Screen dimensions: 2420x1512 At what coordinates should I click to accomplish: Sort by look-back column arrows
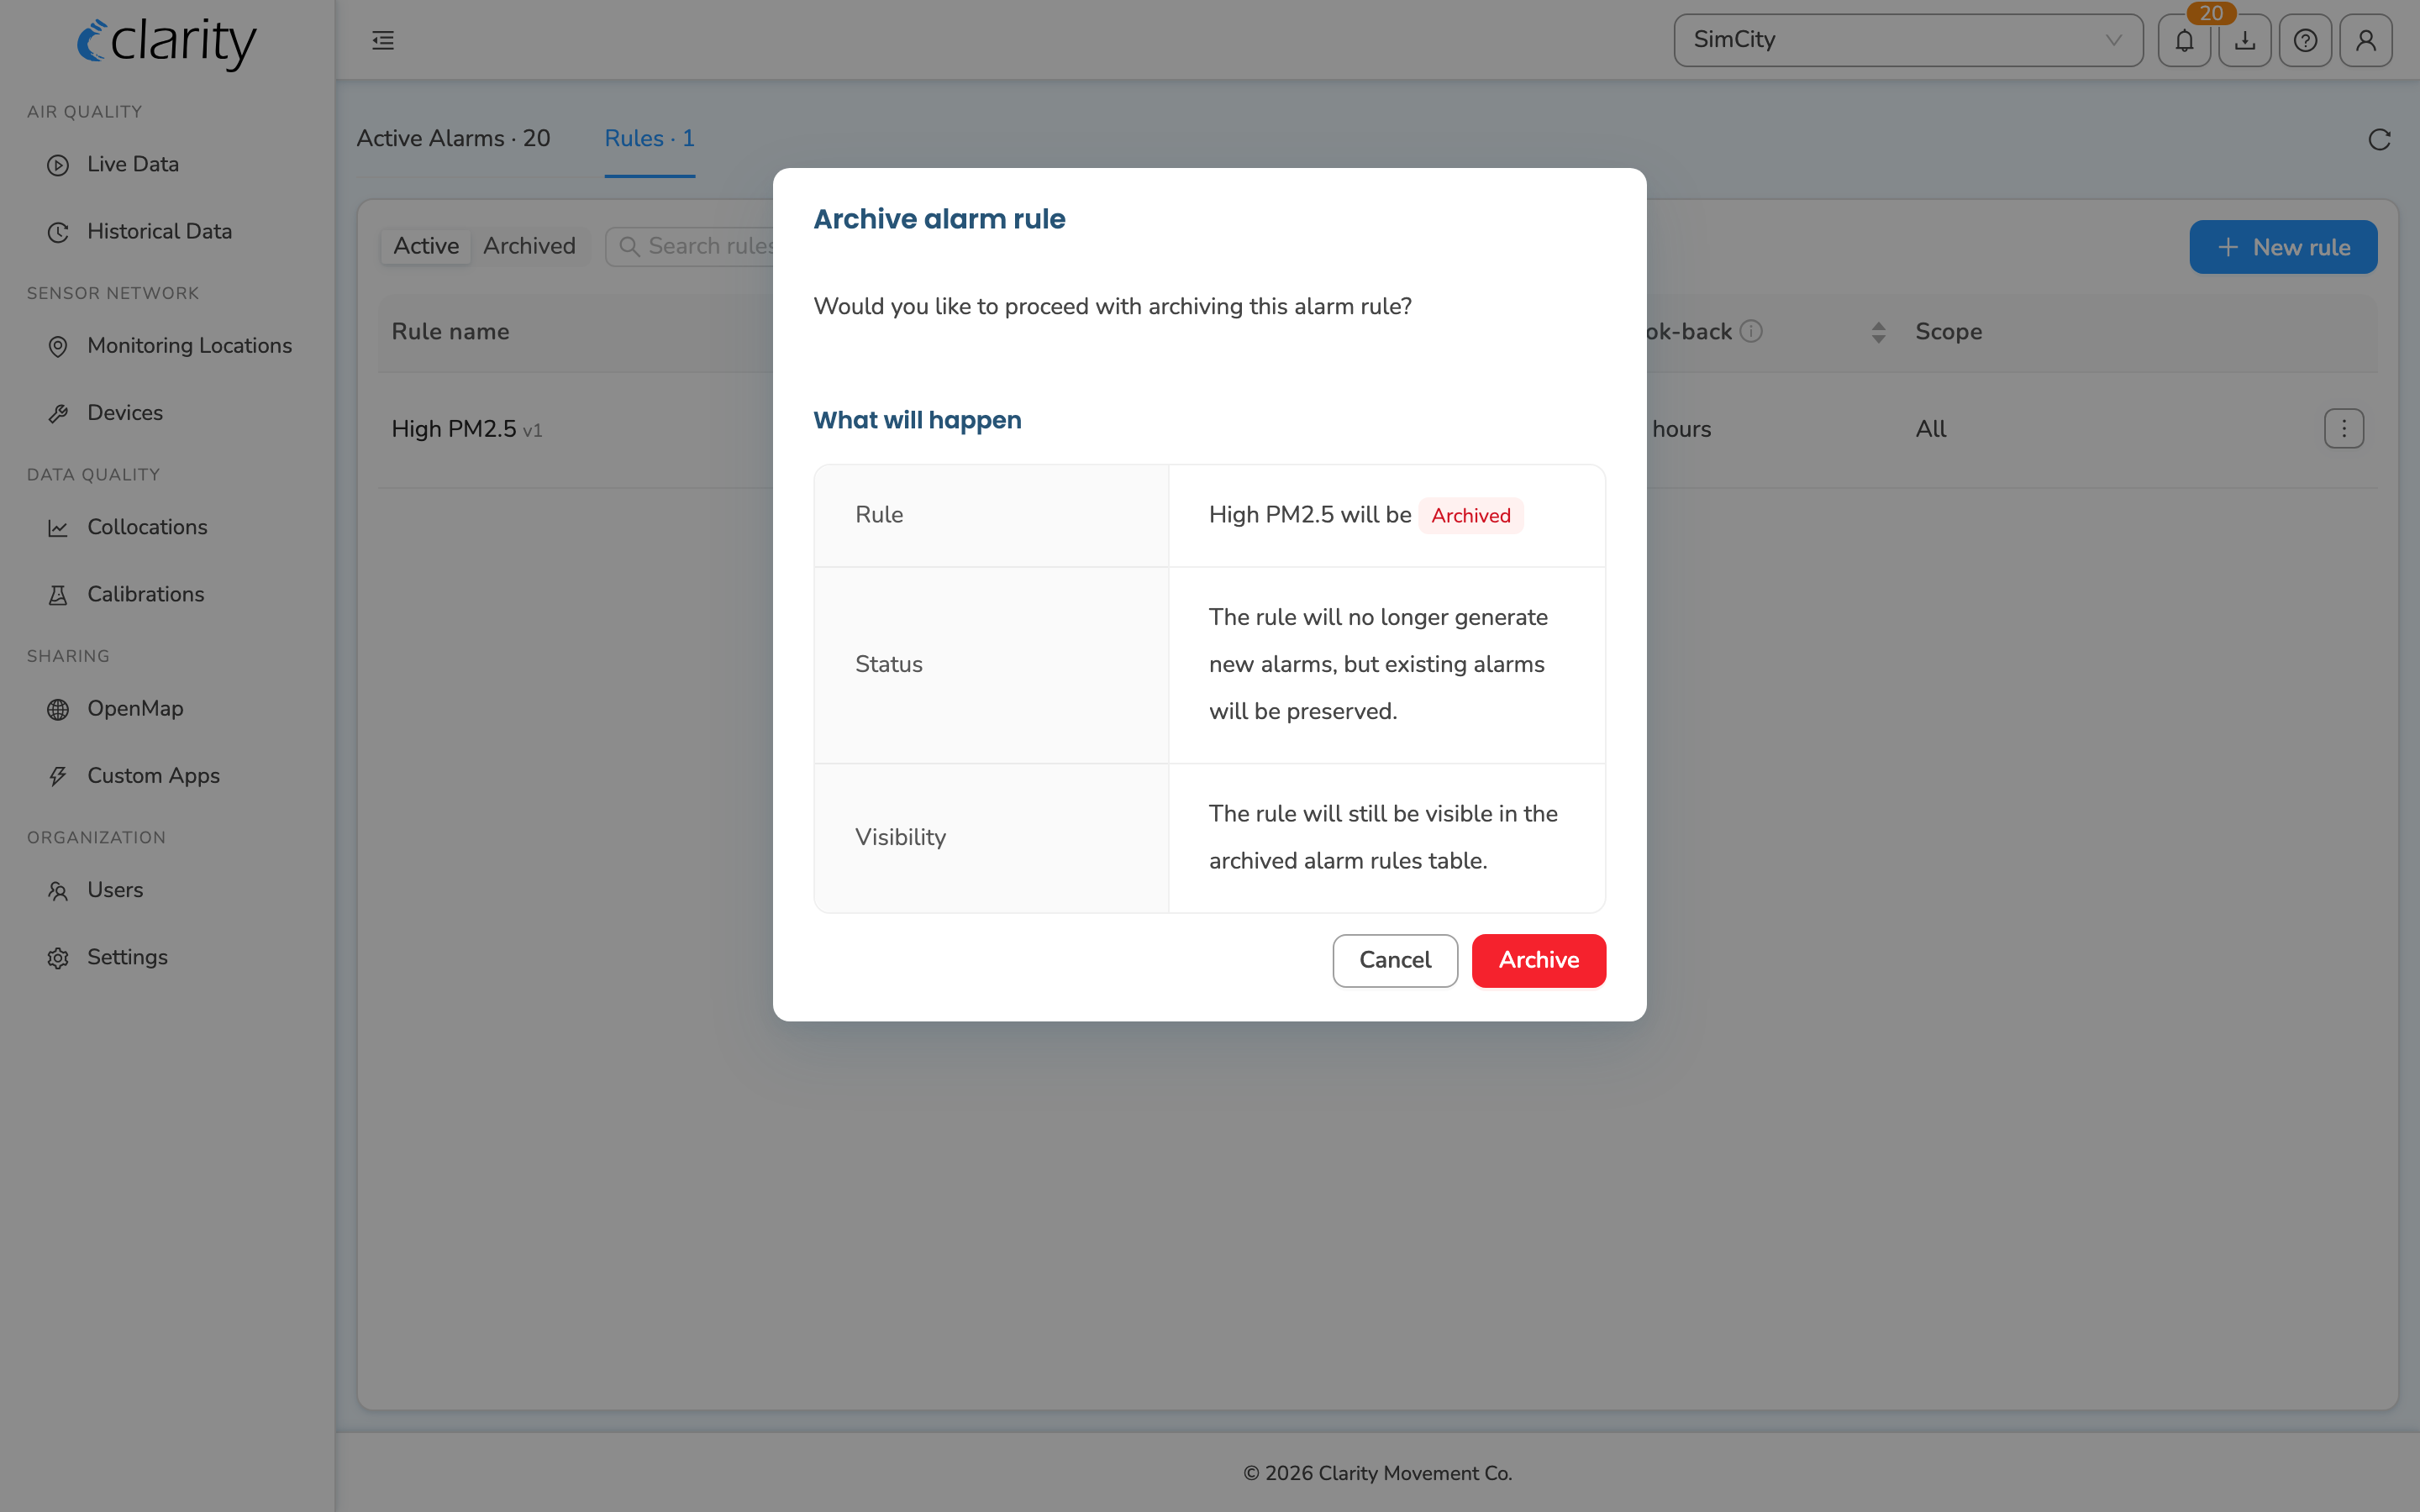pos(1878,332)
